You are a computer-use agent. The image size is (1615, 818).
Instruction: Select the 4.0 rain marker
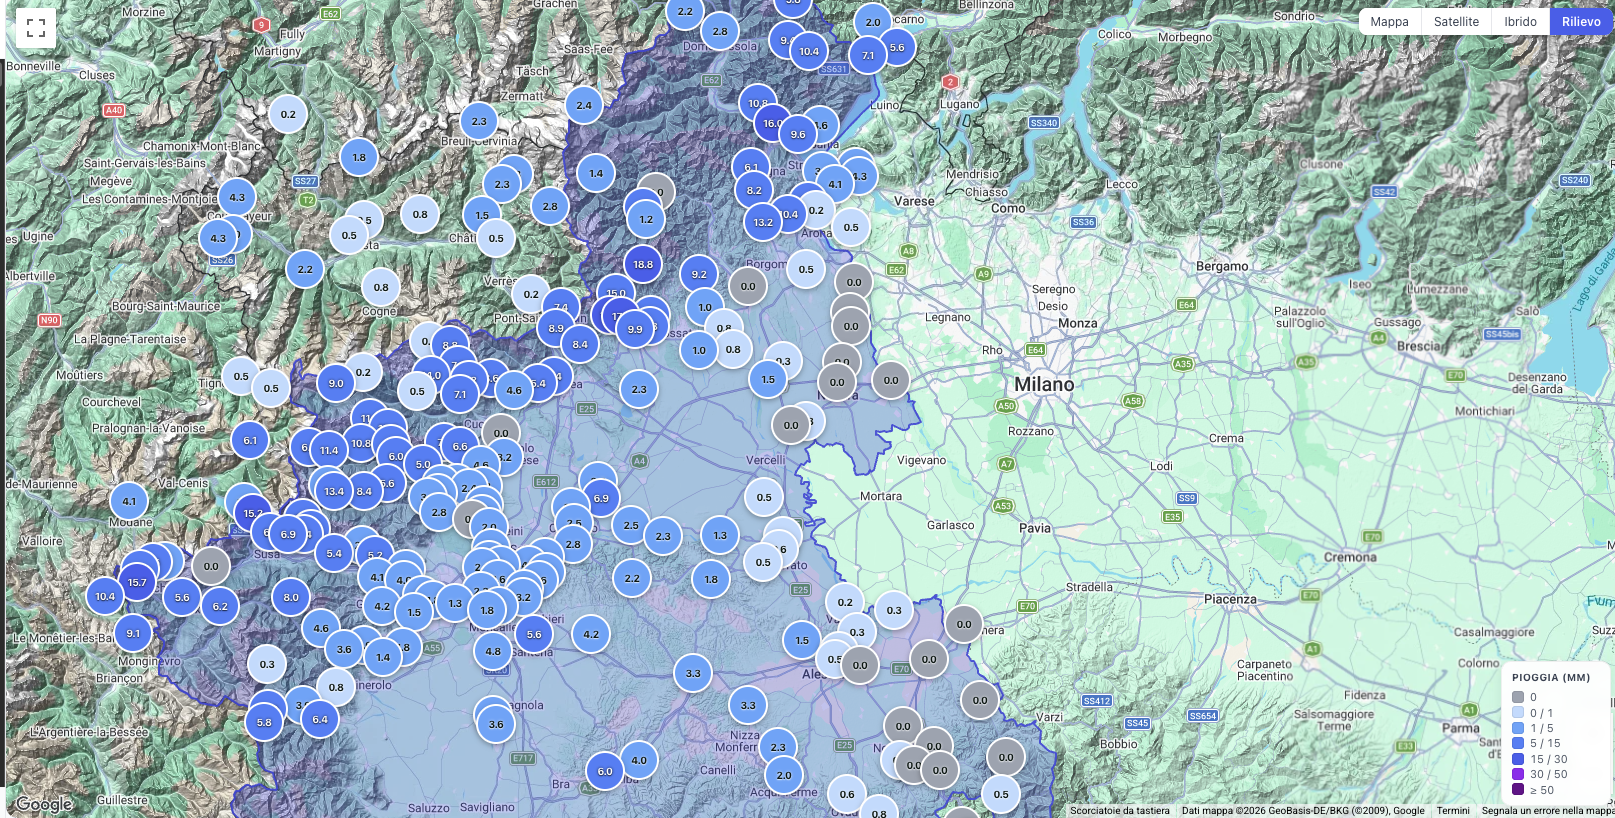coord(639,761)
